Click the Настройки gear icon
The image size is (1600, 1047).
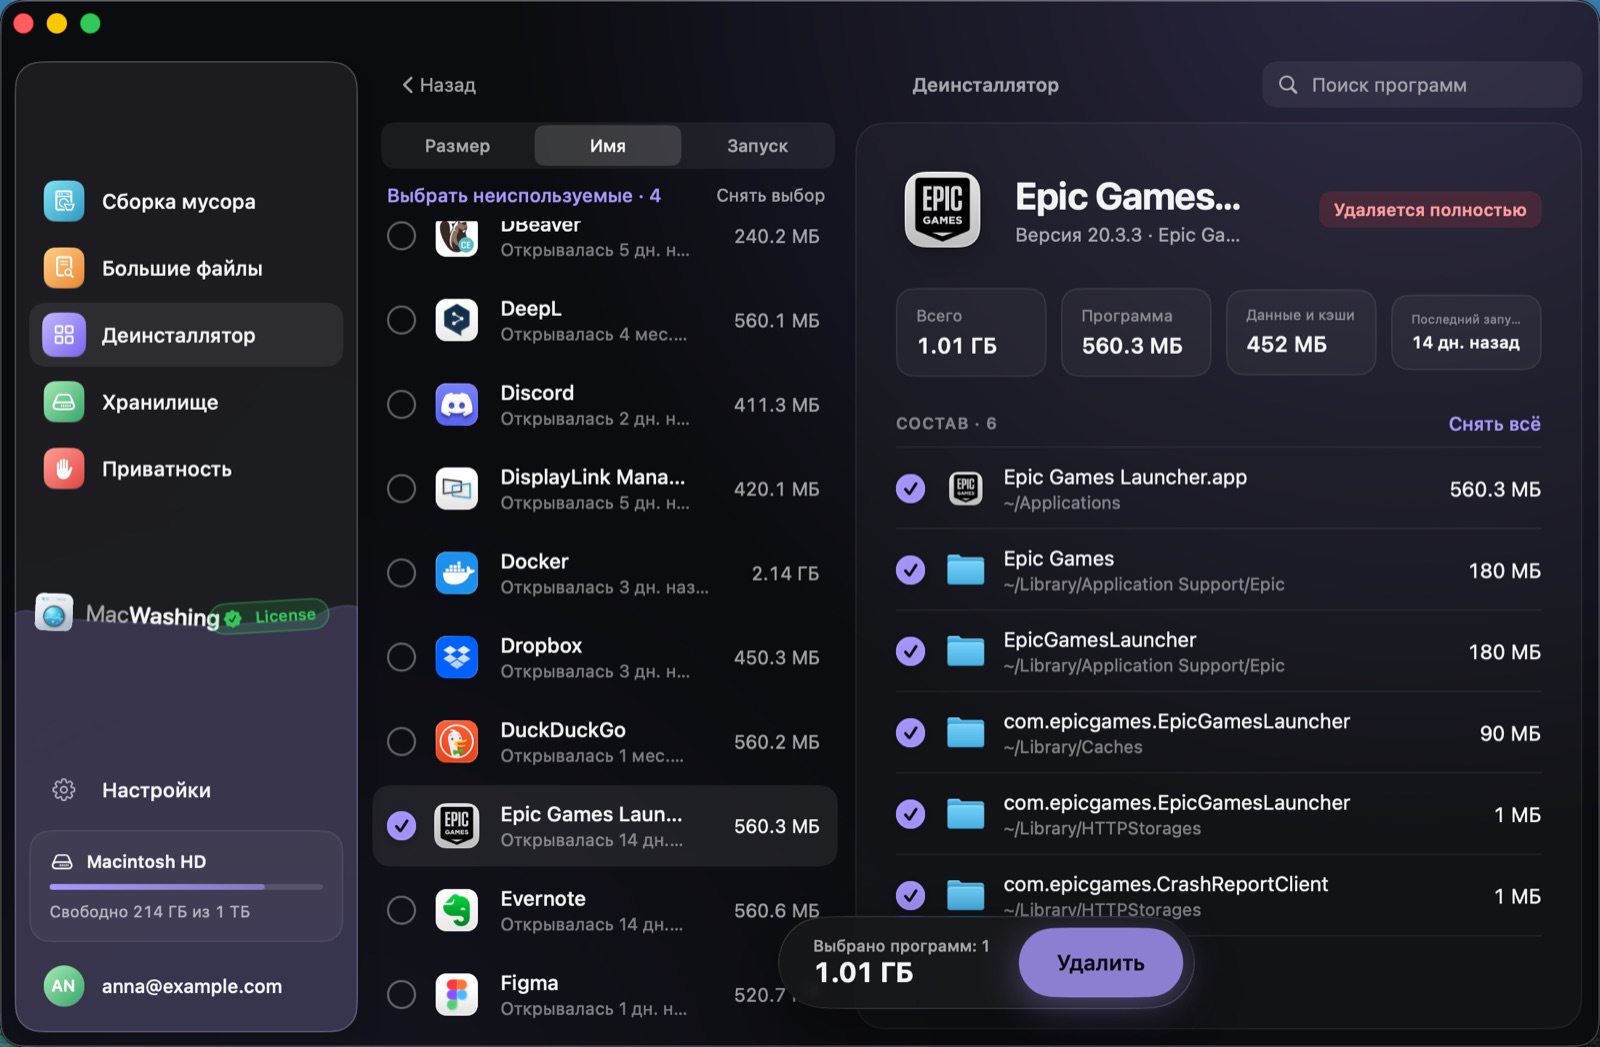[64, 790]
